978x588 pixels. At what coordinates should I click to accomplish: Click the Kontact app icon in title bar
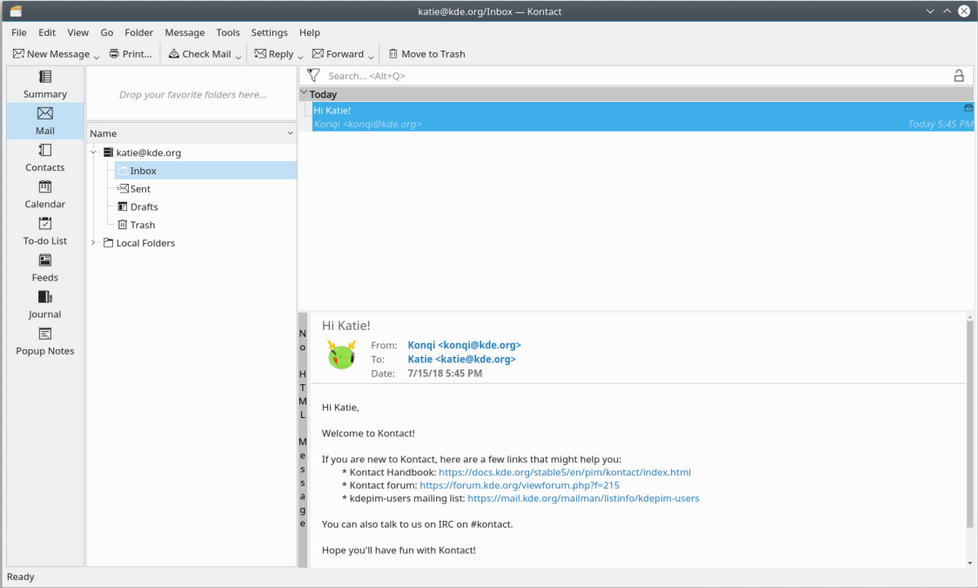click(16, 11)
